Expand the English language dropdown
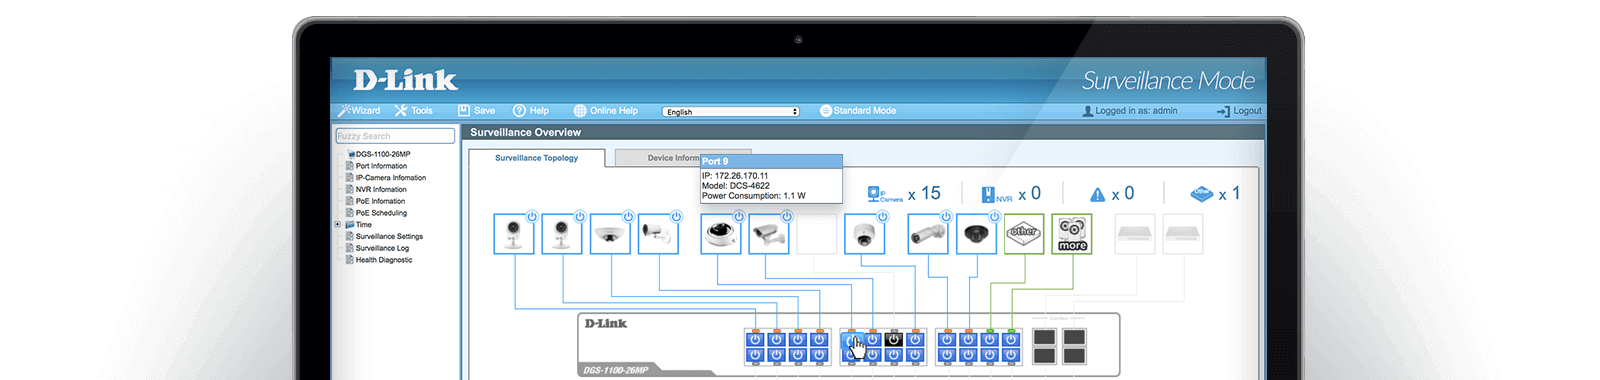The width and height of the screenshot is (1600, 380). 731,112
